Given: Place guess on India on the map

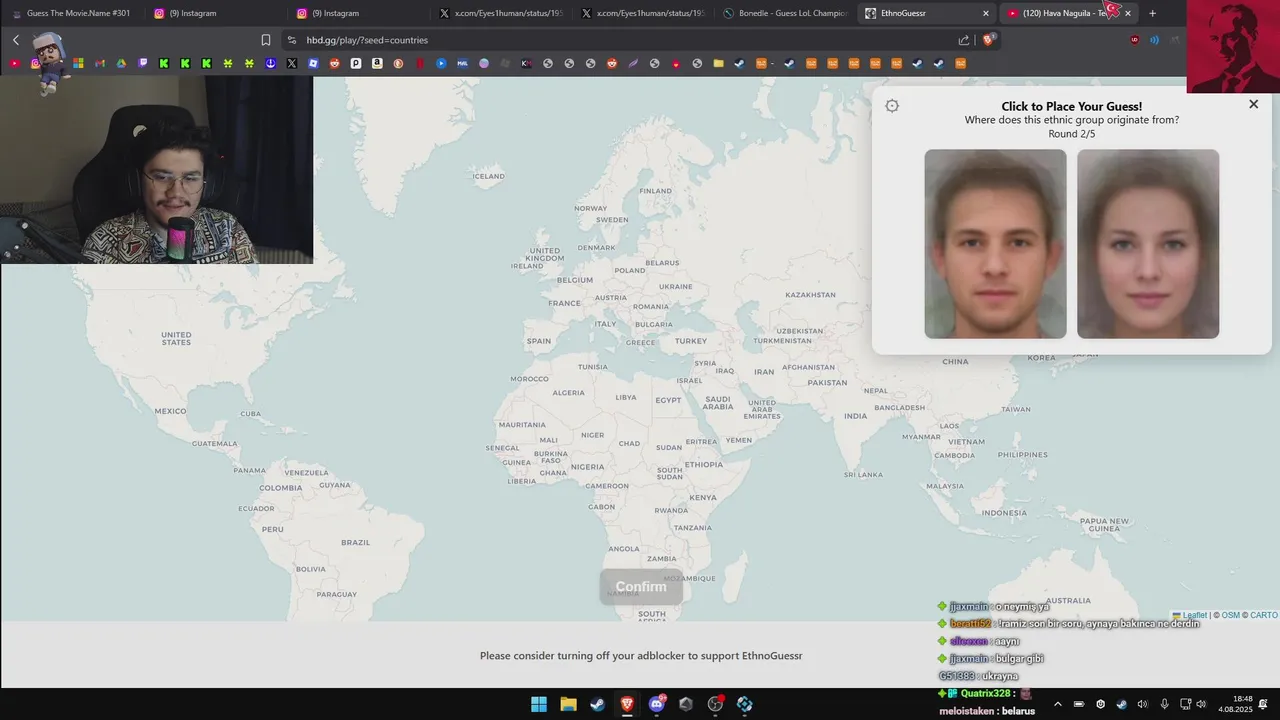Looking at the screenshot, I should pyautogui.click(x=855, y=416).
